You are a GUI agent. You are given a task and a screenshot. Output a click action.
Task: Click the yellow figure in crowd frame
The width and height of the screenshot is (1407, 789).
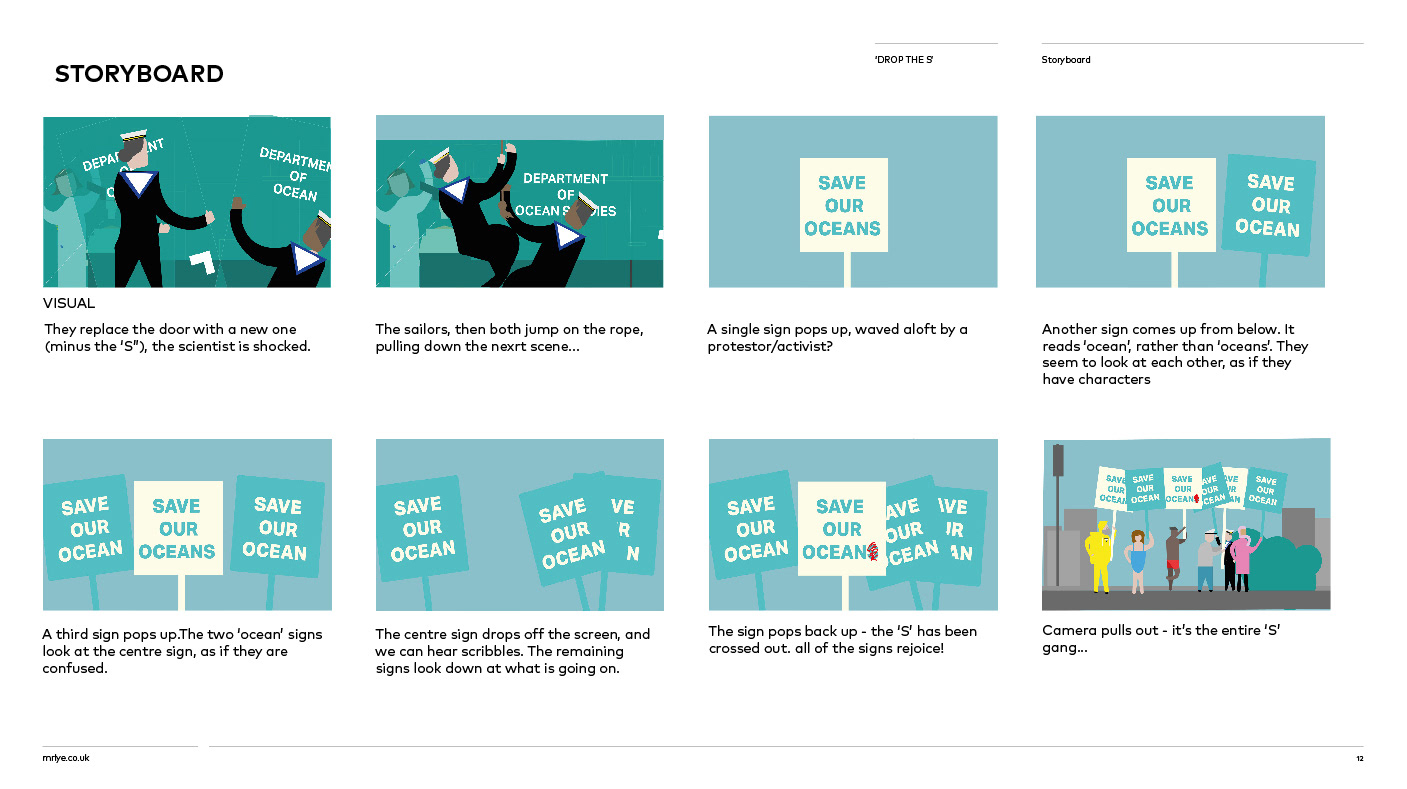(x=1101, y=556)
